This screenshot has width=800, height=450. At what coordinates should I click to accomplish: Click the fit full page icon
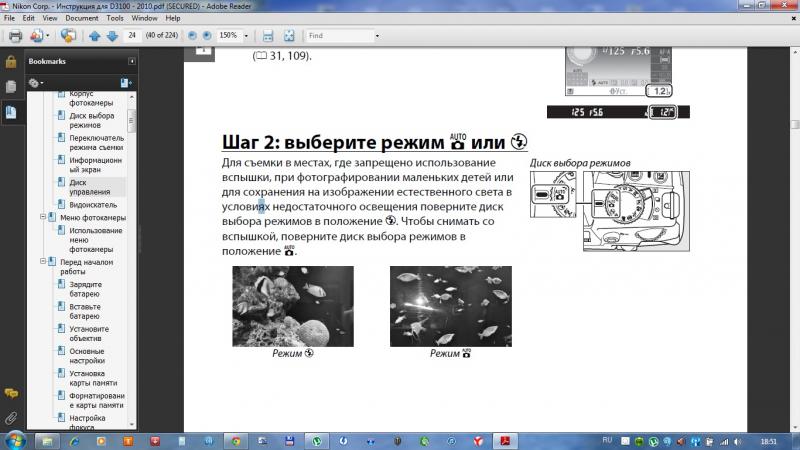pyautogui.click(x=289, y=36)
